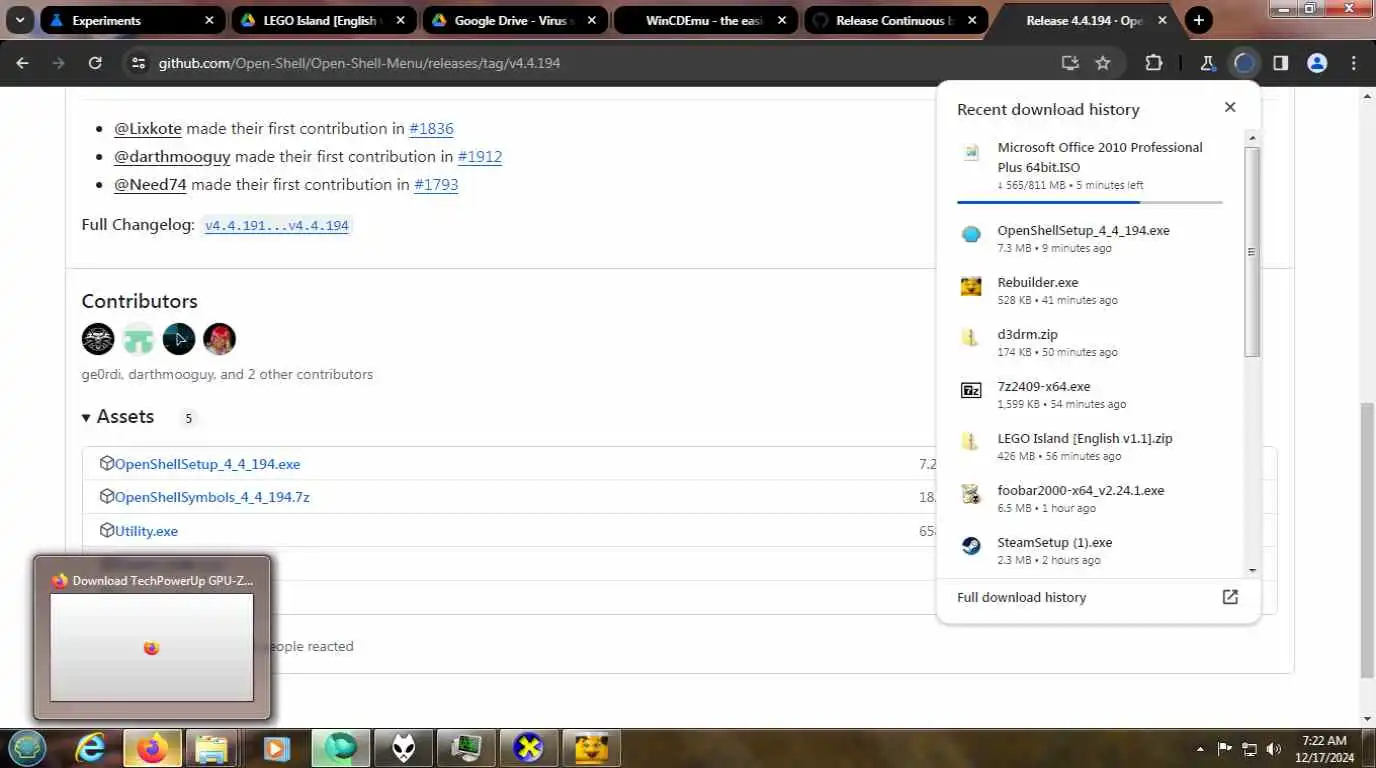1376x768 pixels.
Task: Open d3drm.zip from download history
Action: pyautogui.click(x=1090, y=342)
